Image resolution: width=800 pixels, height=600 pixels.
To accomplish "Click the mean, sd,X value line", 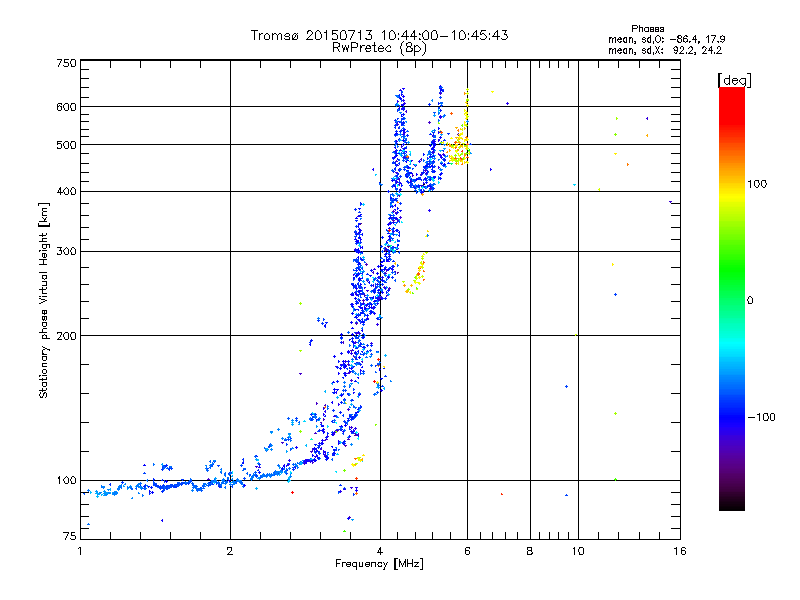I will coord(665,50).
